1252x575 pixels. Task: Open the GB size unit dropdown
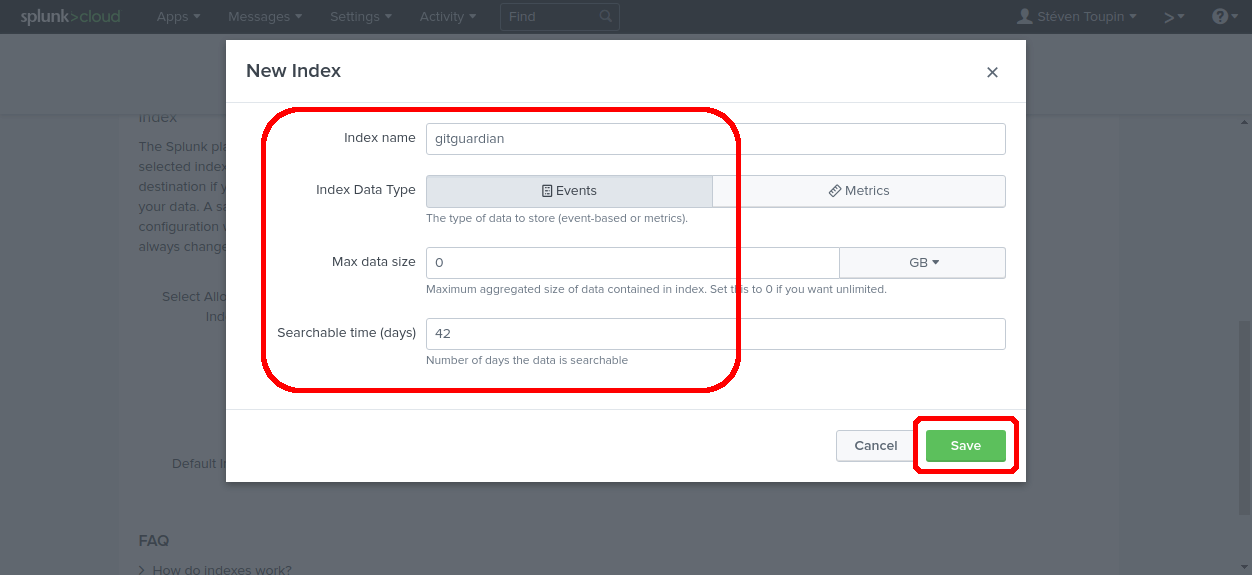point(922,263)
